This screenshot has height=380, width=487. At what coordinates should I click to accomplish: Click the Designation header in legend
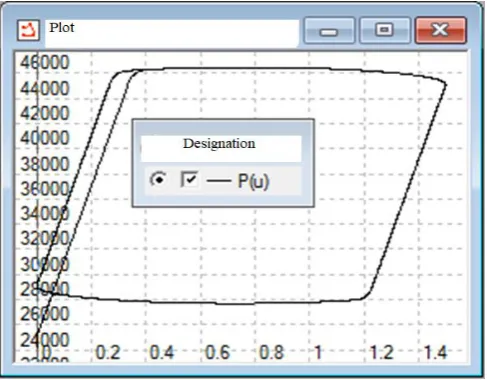coord(219,143)
